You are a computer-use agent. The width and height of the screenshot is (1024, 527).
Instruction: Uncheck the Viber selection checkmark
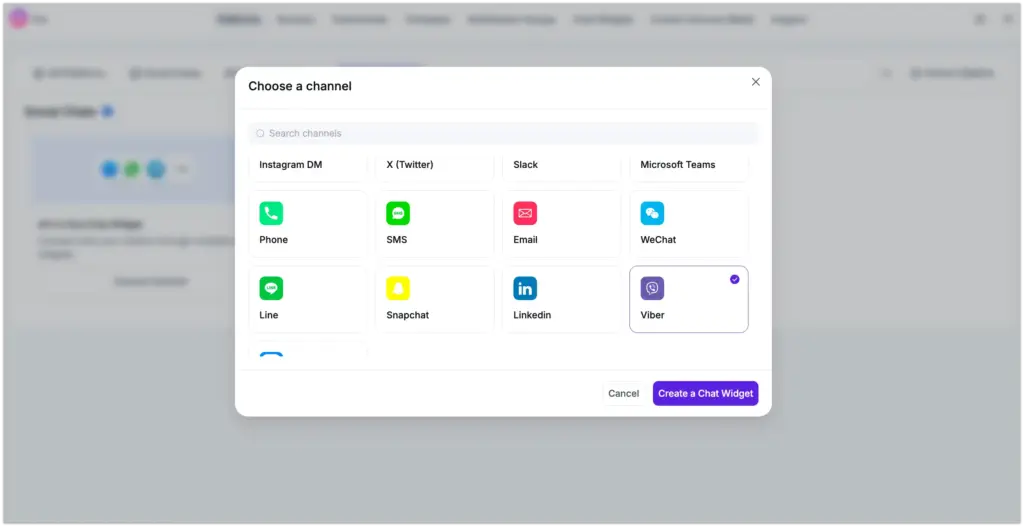[735, 279]
